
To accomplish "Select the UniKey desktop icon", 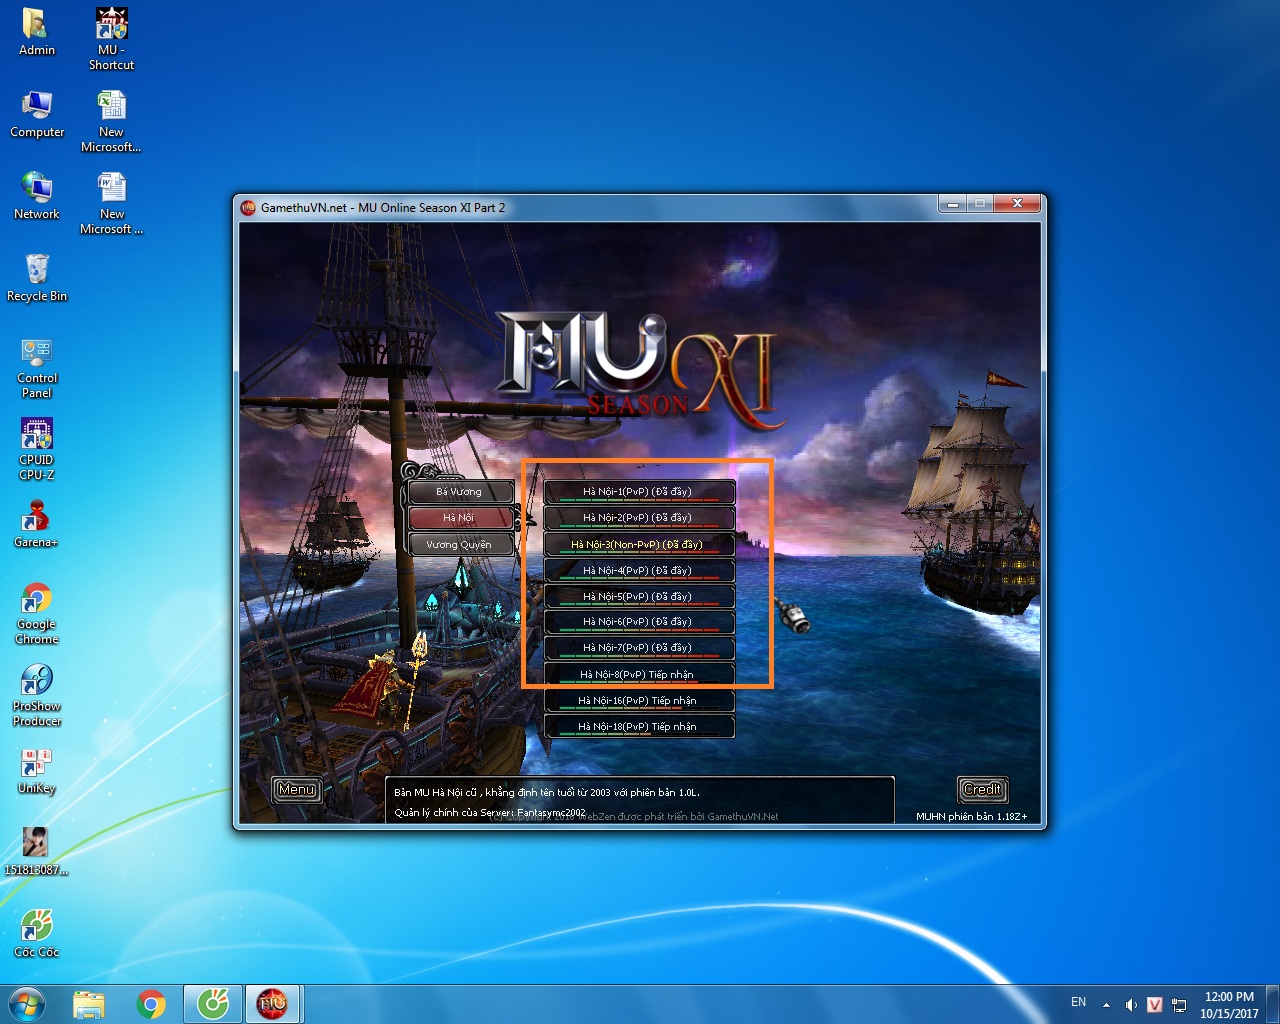I will pos(37,771).
